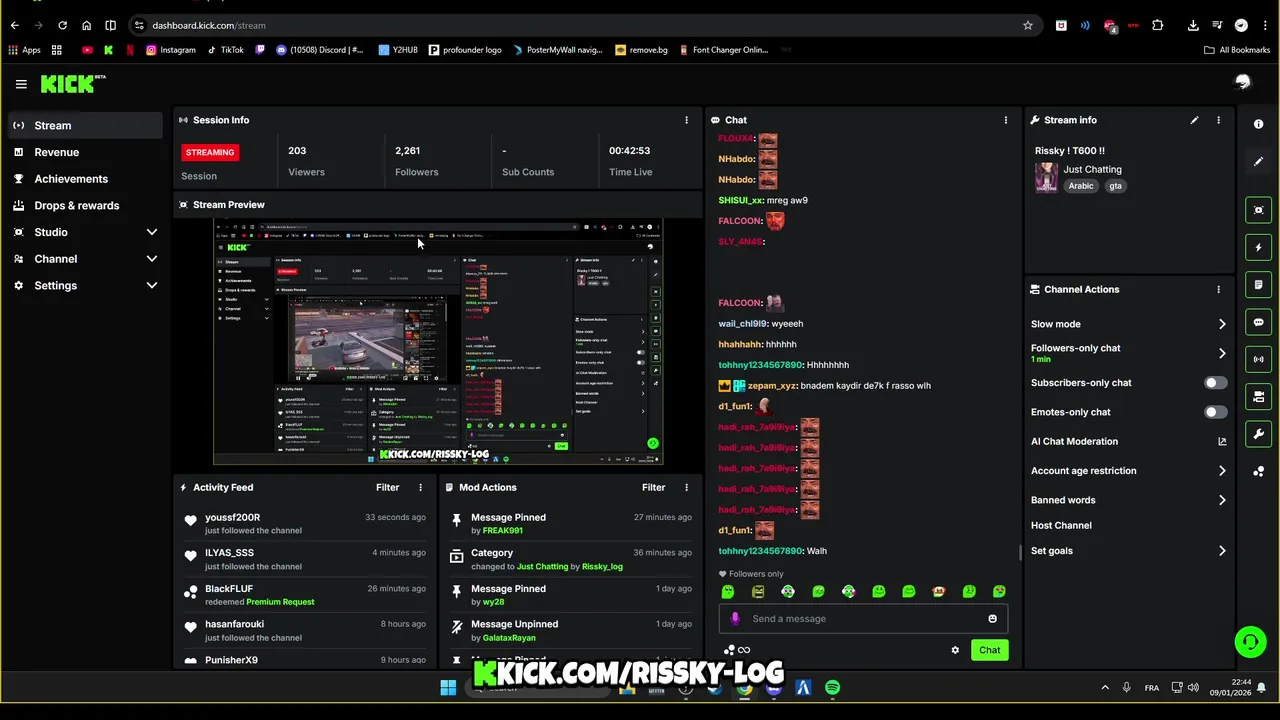The height and width of the screenshot is (720, 1280).
Task: Toggle Emotes-only chat switch
Action: pyautogui.click(x=1215, y=412)
